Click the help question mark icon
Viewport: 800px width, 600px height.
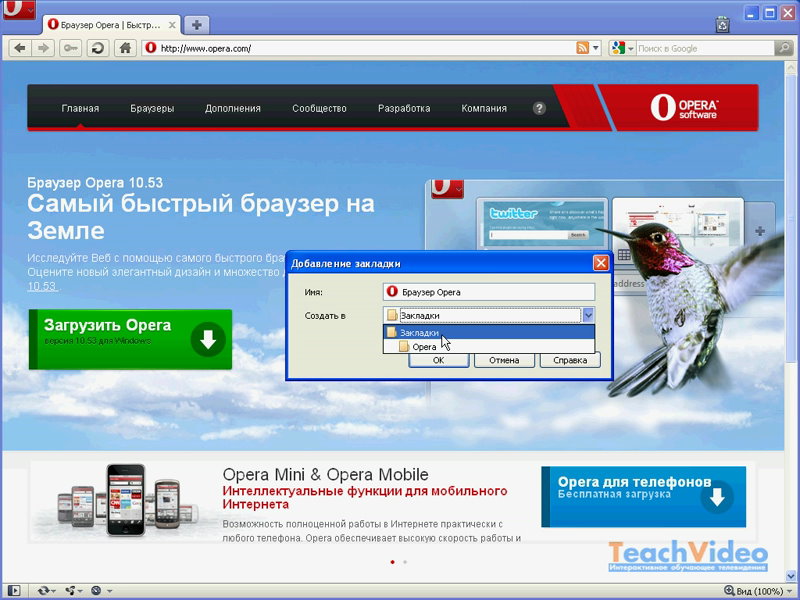point(539,108)
